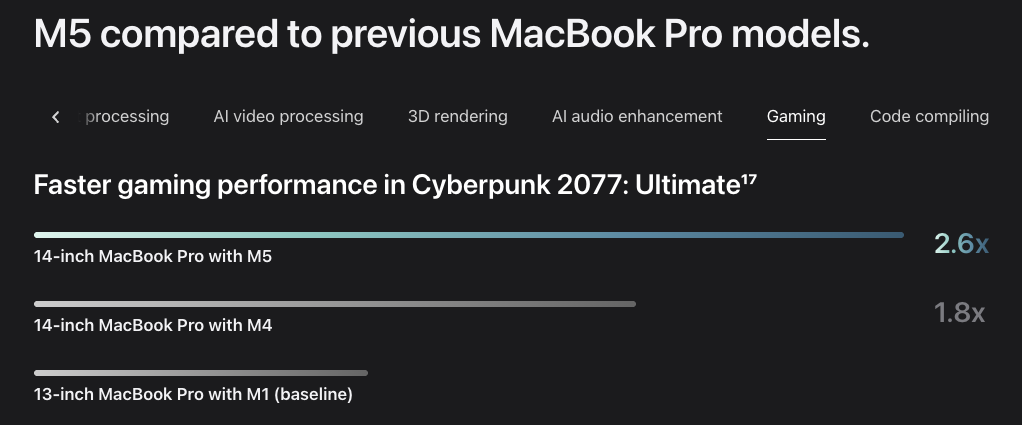Click the Gaming tab
Viewport: 1022px width, 425px height.
click(796, 117)
